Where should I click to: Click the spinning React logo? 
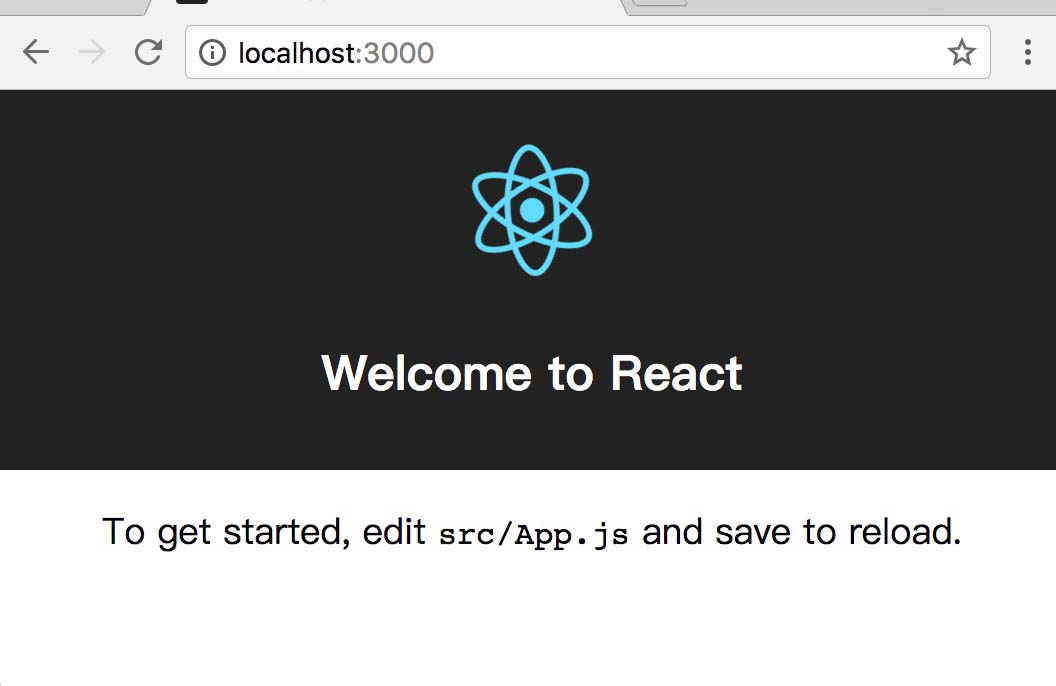point(532,210)
